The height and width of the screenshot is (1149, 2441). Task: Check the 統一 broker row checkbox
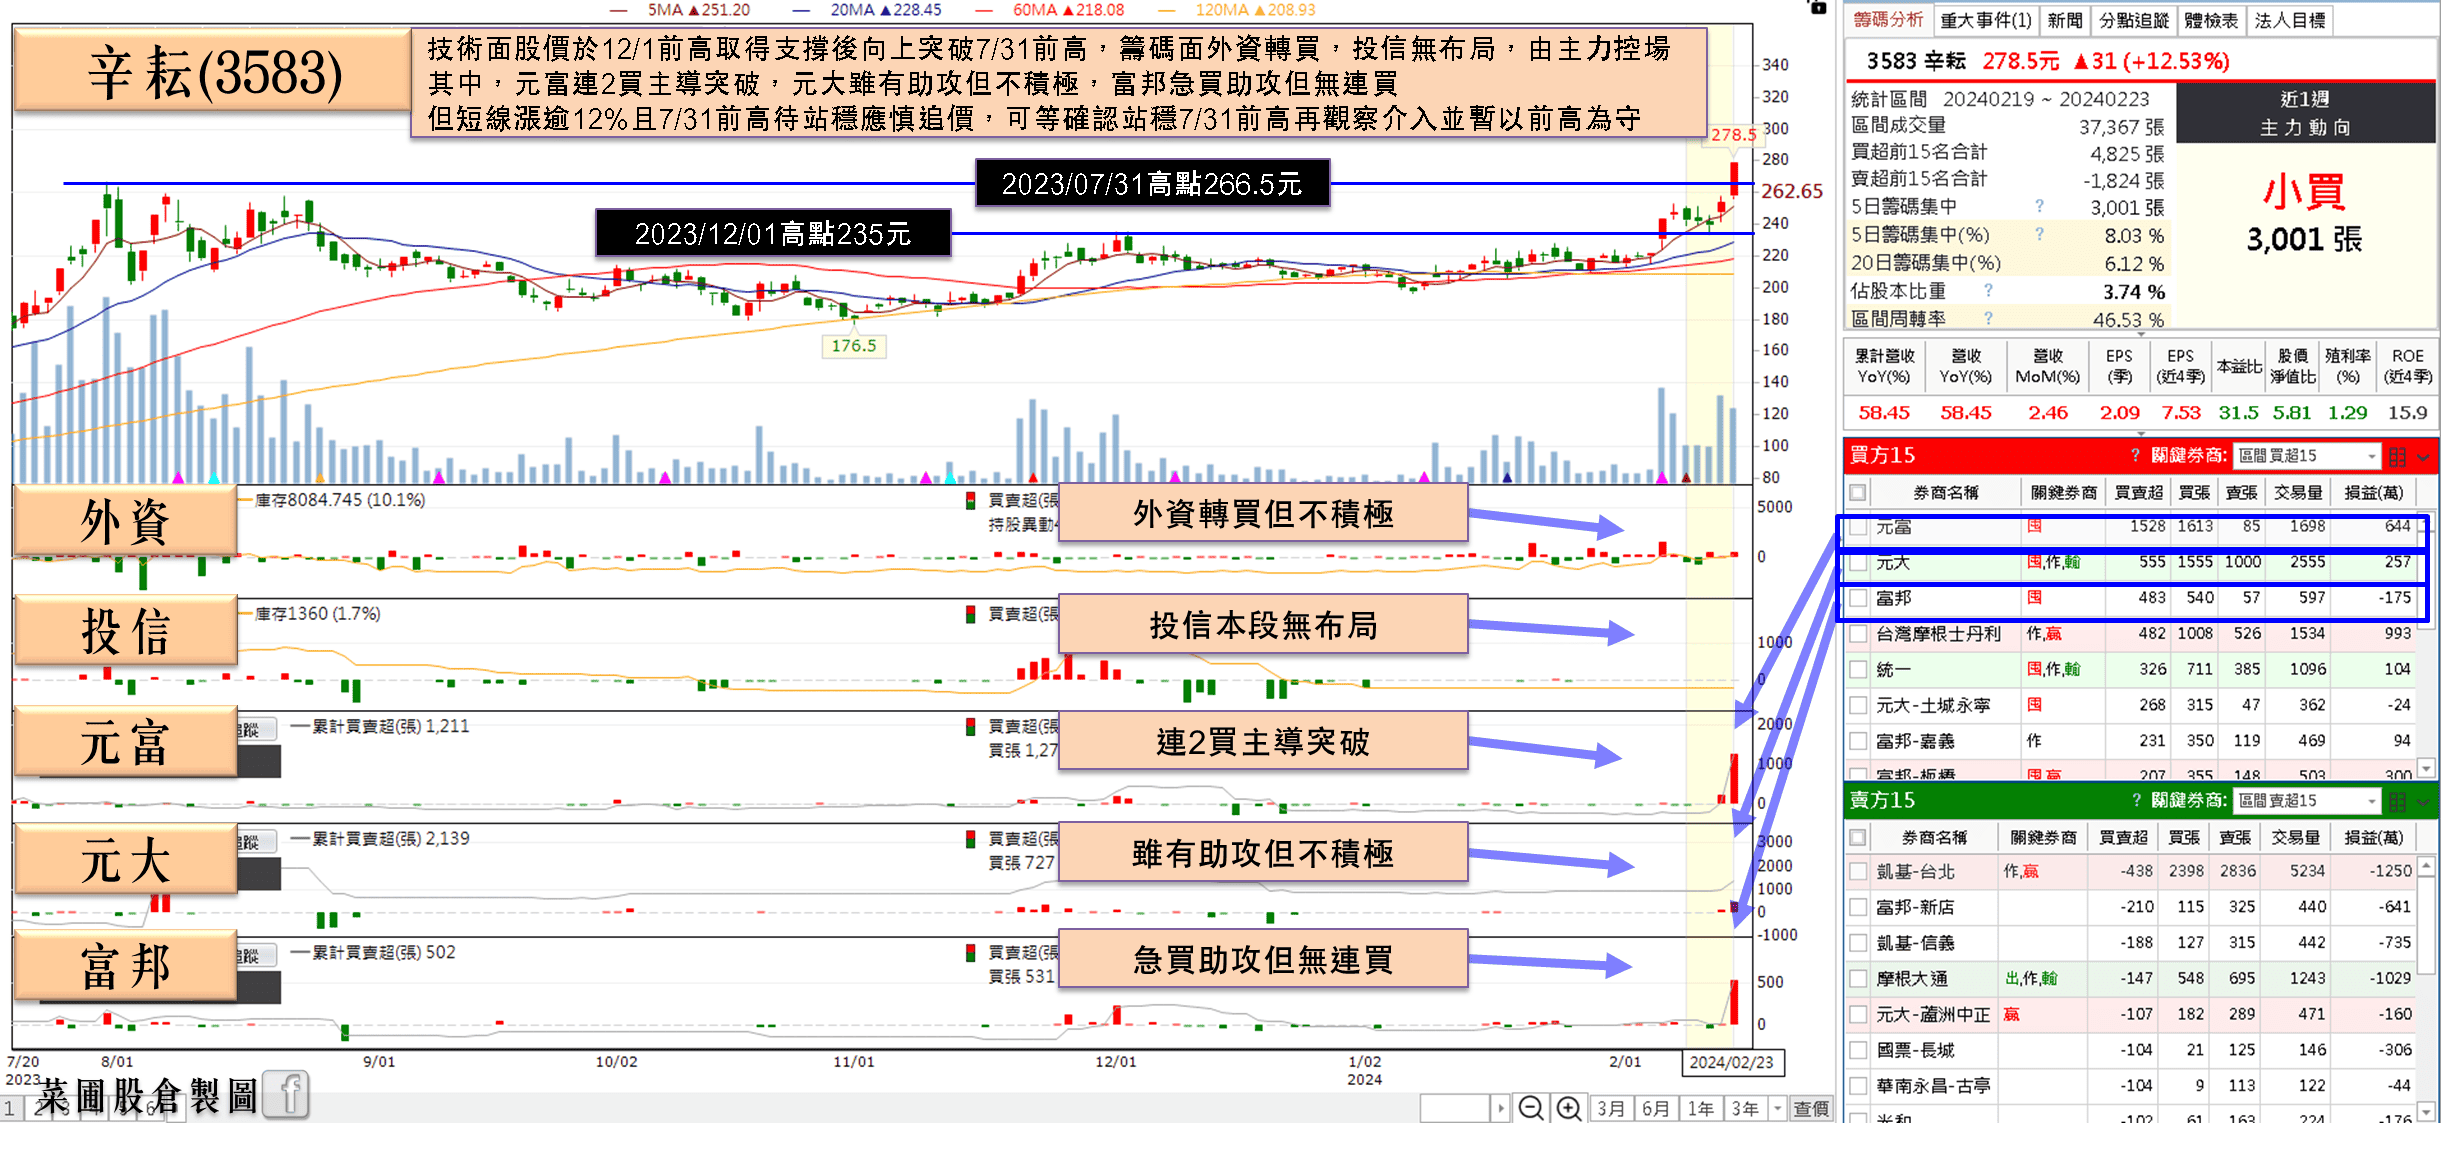pos(1858,670)
